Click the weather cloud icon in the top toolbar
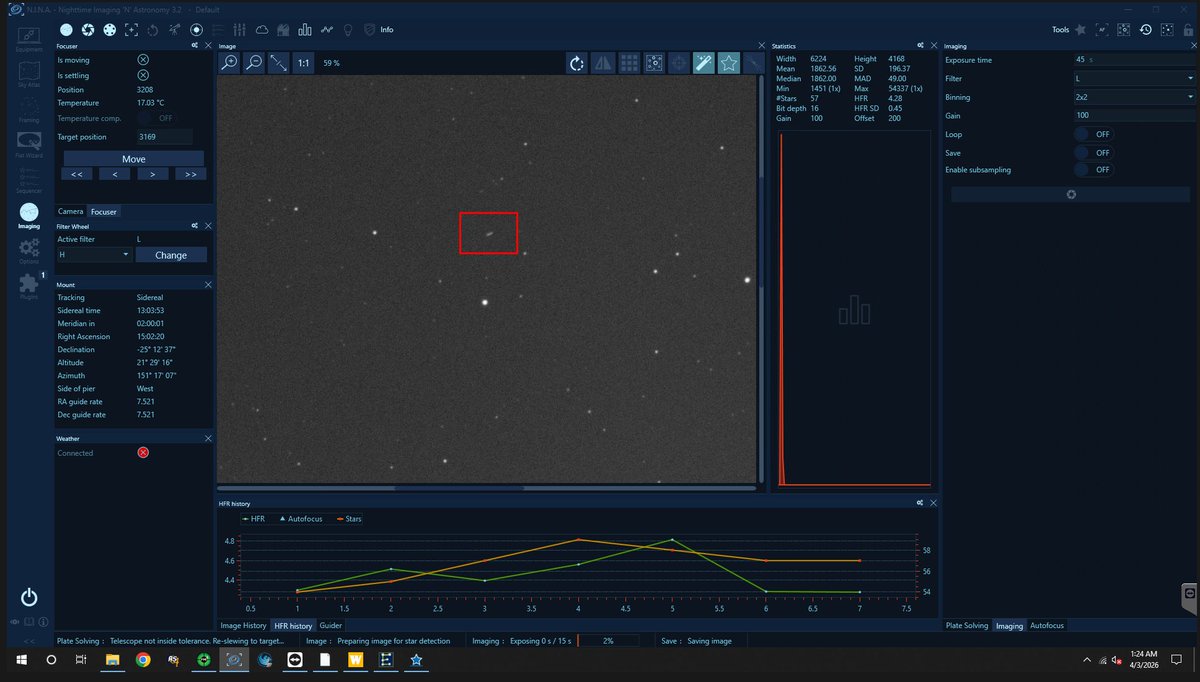This screenshot has height=682, width=1200. point(261,29)
